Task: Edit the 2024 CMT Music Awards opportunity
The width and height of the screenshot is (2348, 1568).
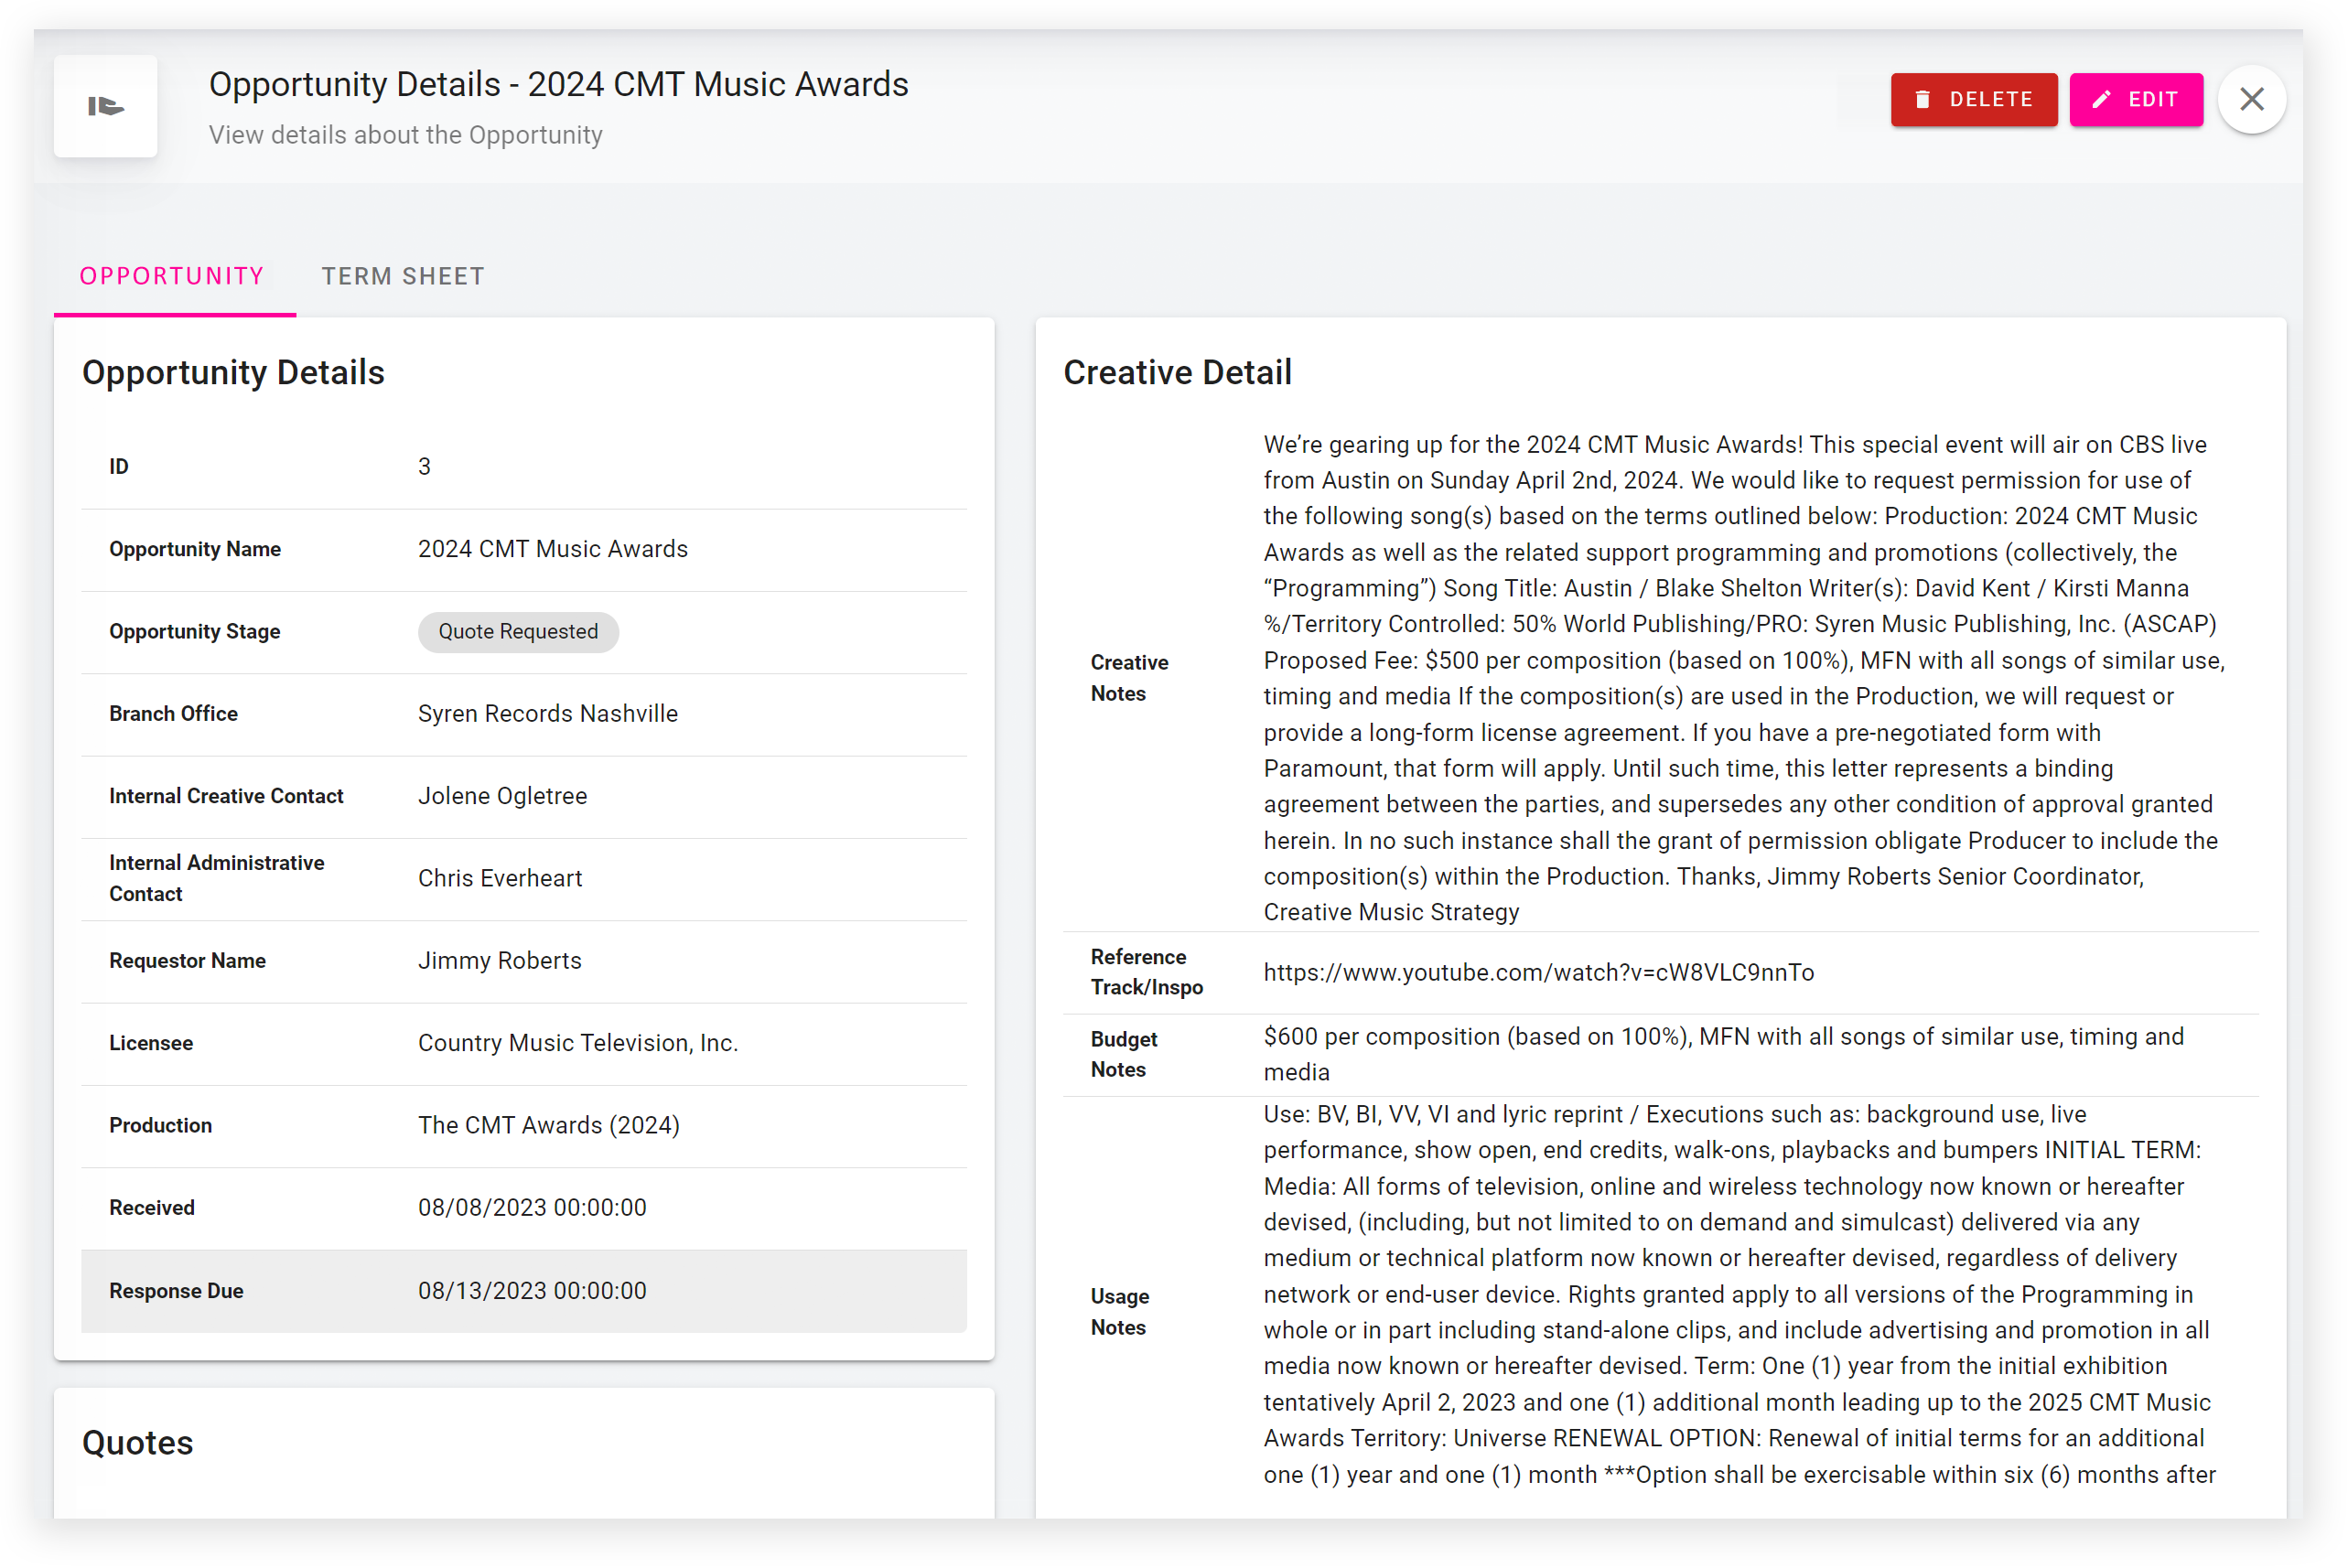Action: [2135, 99]
